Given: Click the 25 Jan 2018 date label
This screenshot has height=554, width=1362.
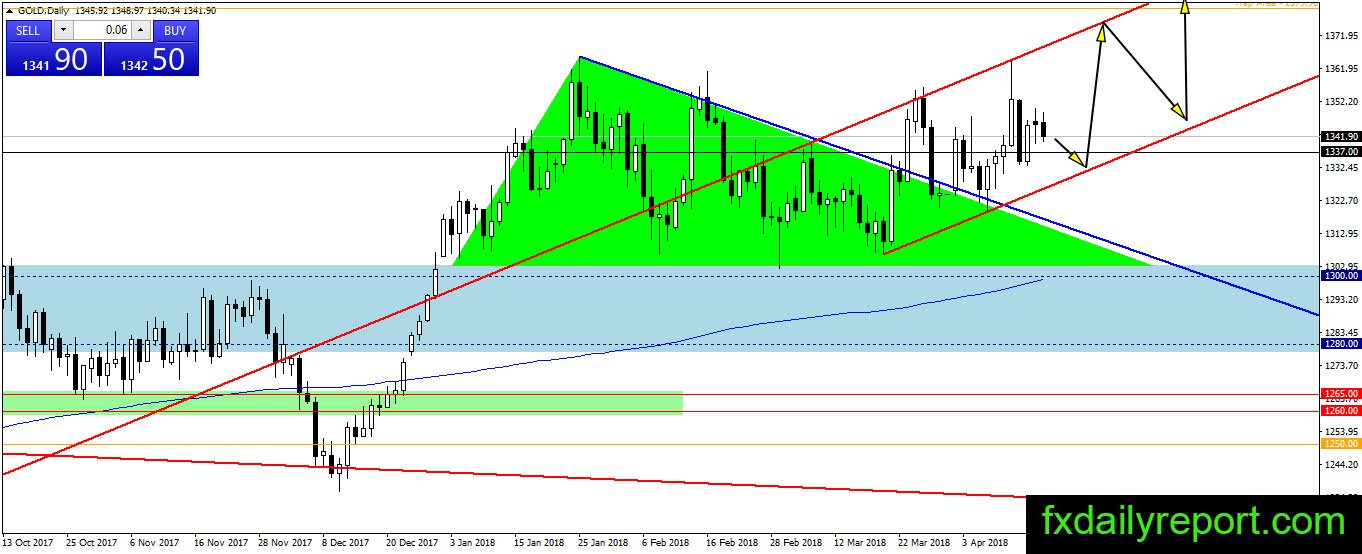Looking at the screenshot, I should 602,543.
